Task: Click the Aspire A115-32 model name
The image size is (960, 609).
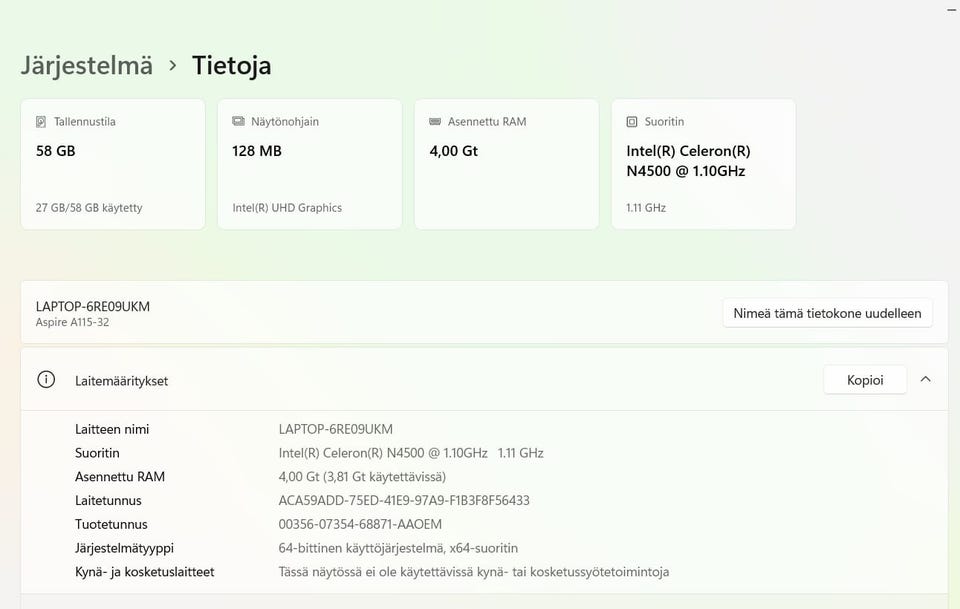Action: coord(73,322)
